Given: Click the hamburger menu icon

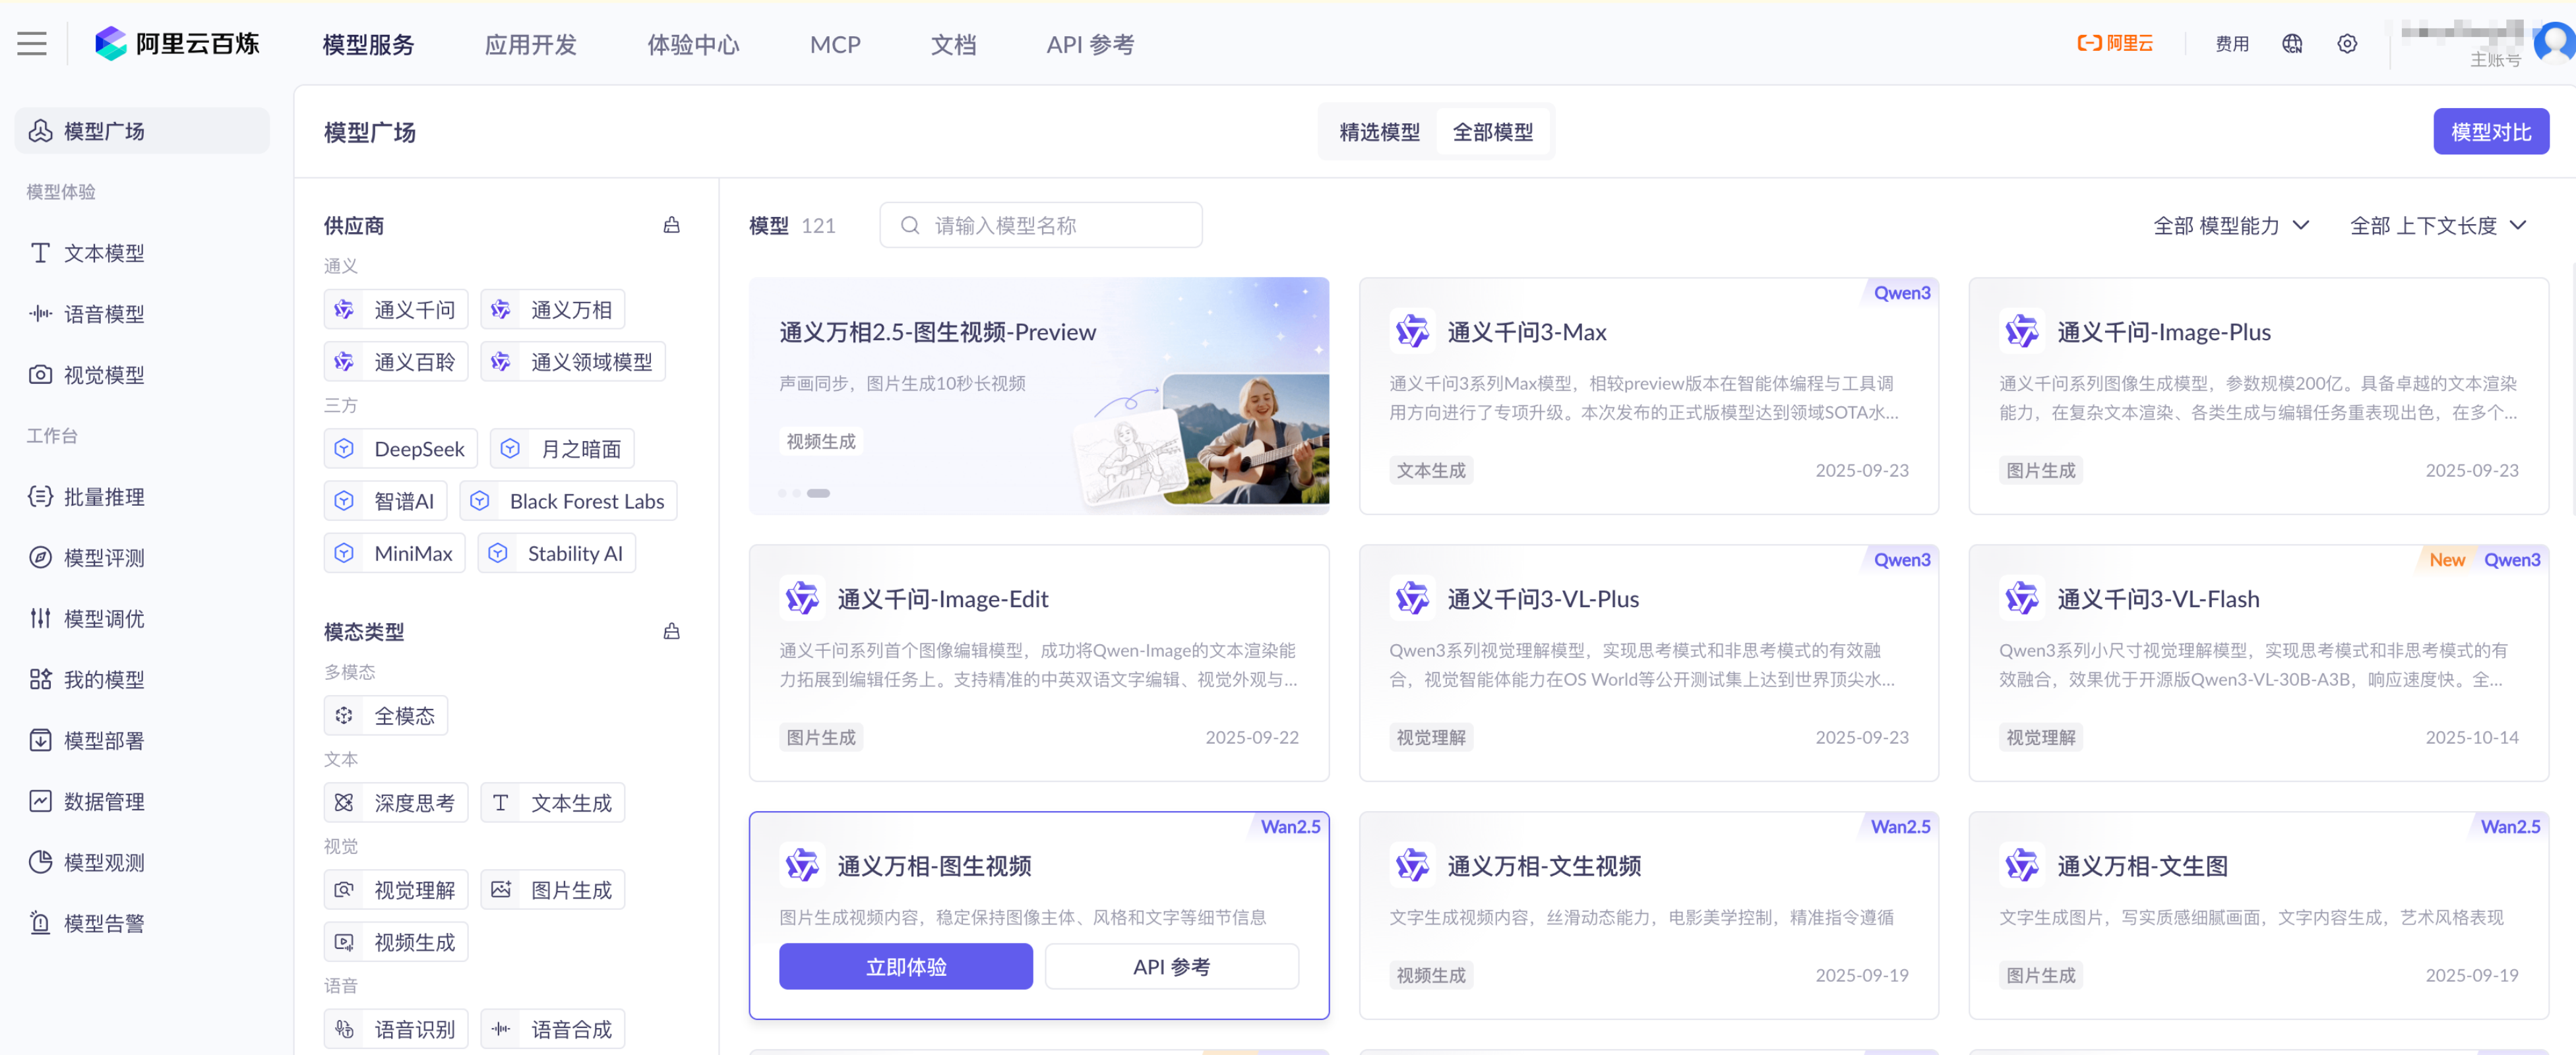Looking at the screenshot, I should (x=32, y=43).
